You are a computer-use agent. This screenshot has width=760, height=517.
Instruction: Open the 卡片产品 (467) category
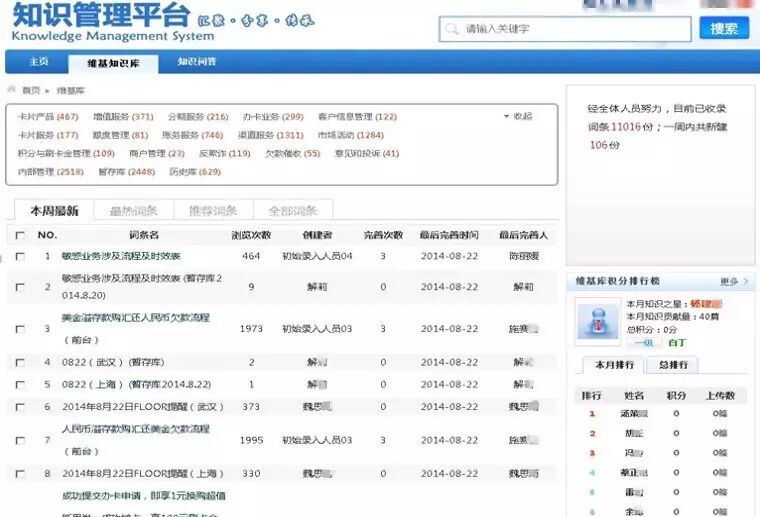coord(48,117)
